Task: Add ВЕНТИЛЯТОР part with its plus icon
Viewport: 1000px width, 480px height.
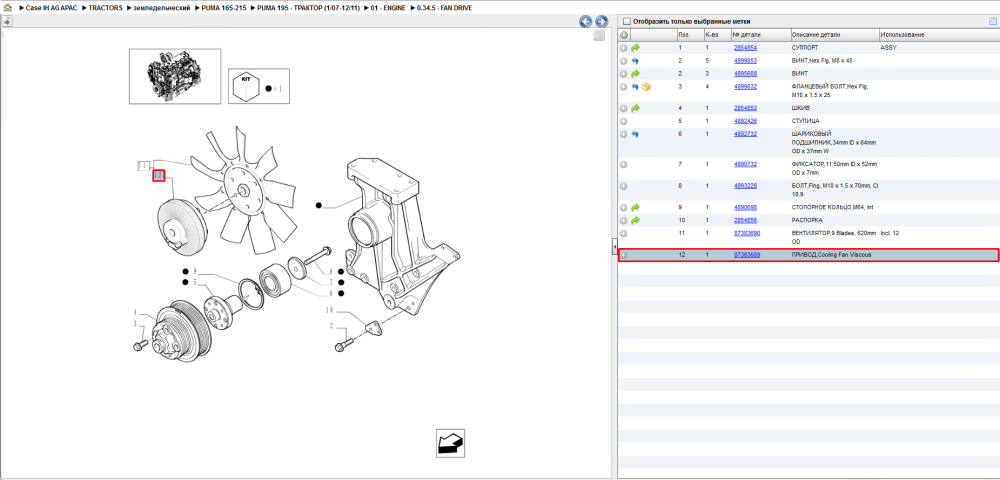Action: [624, 234]
